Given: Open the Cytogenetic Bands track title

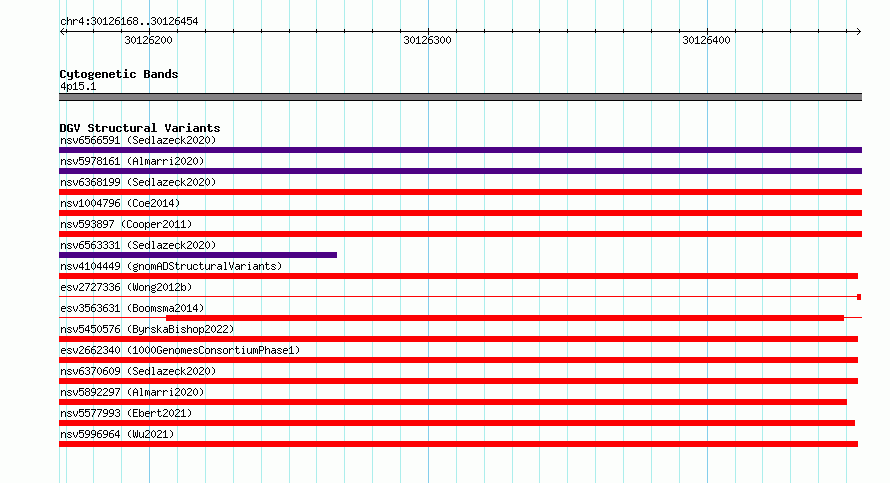Looking at the screenshot, I should tap(119, 74).
